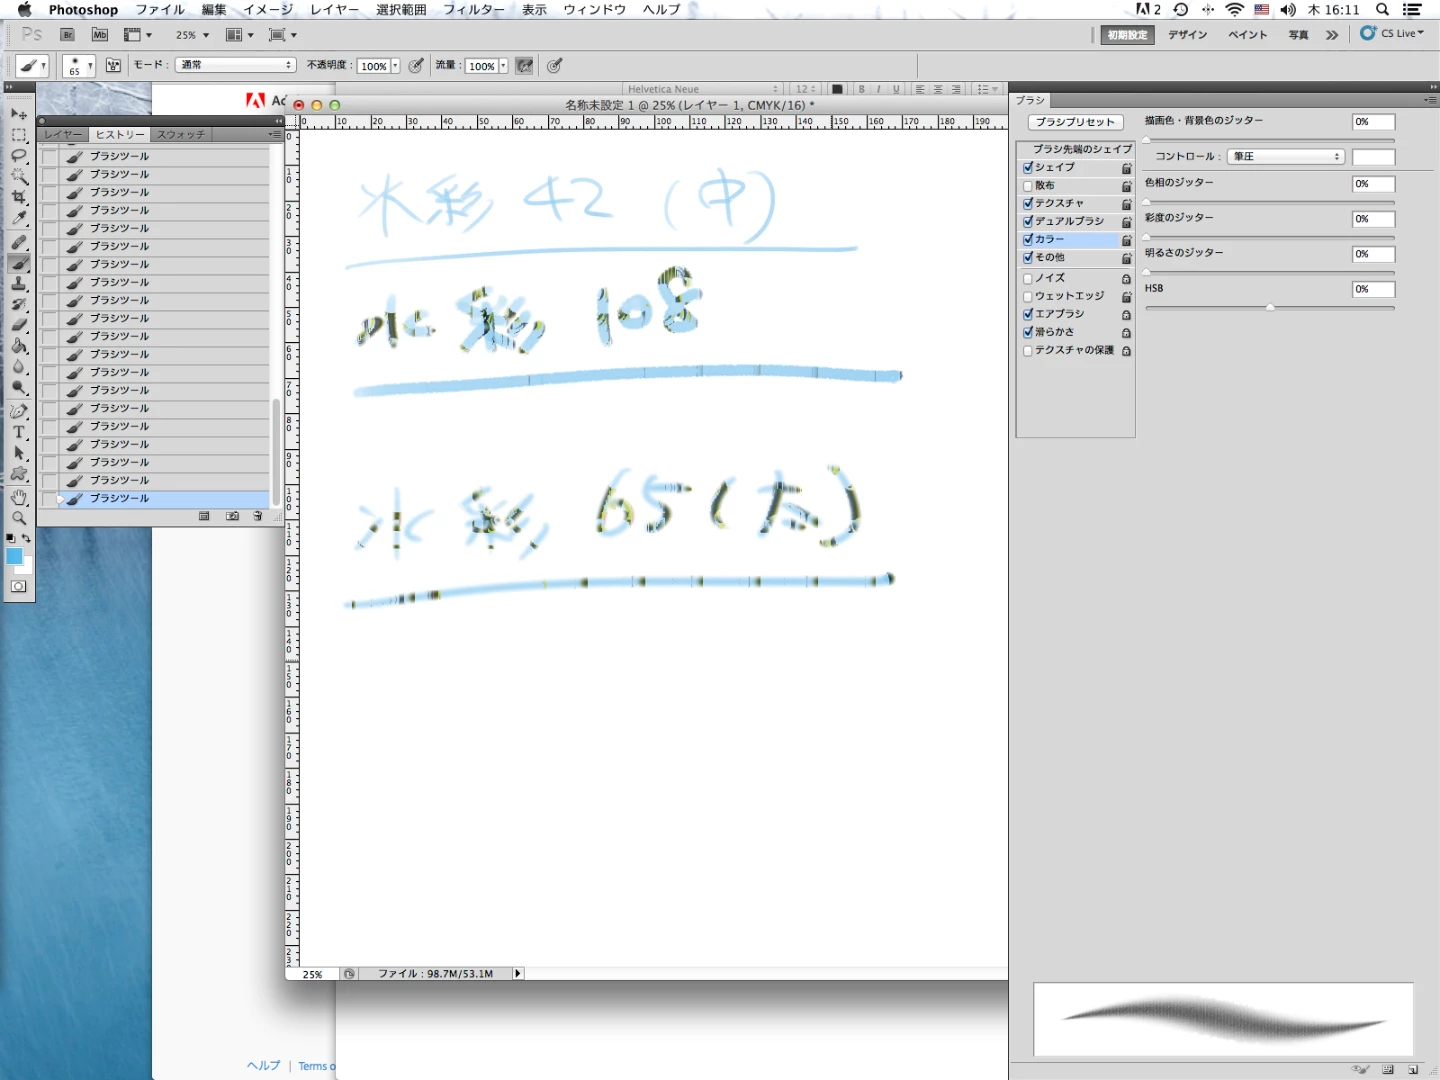Toggle Quick Mask mode
This screenshot has width=1440, height=1080.
(19, 587)
